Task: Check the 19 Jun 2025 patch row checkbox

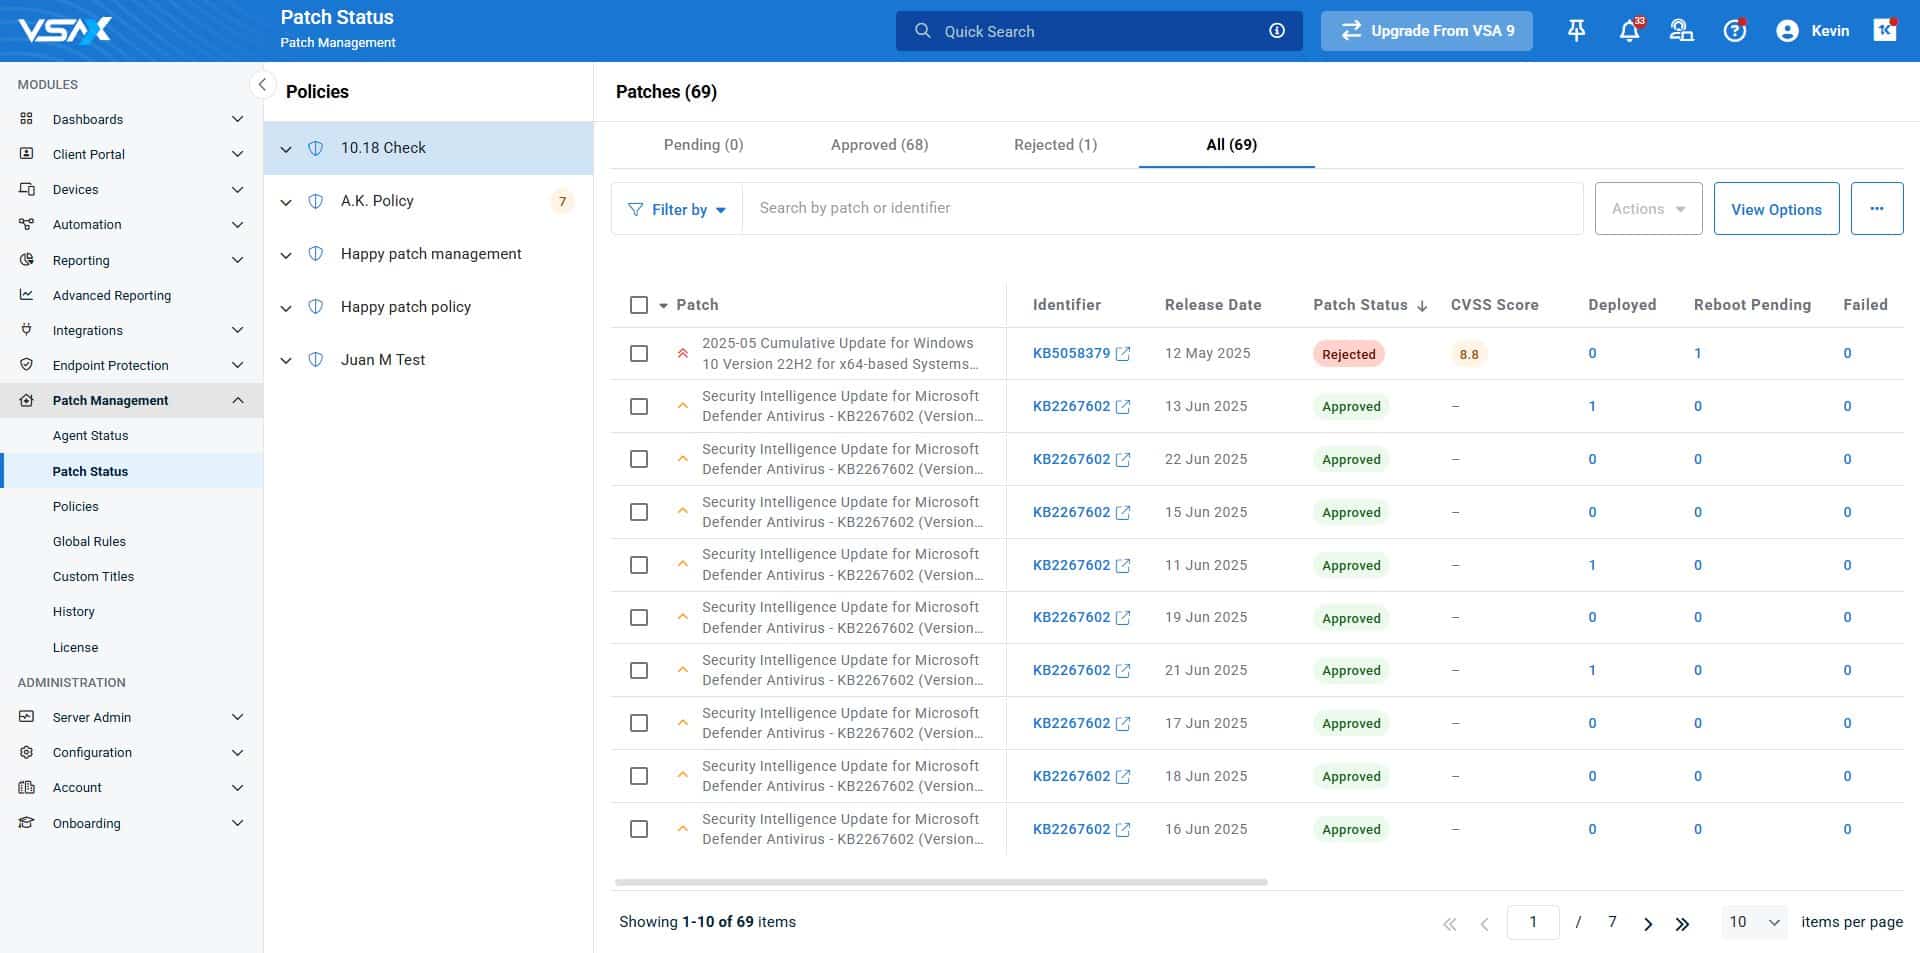Action: (x=639, y=618)
